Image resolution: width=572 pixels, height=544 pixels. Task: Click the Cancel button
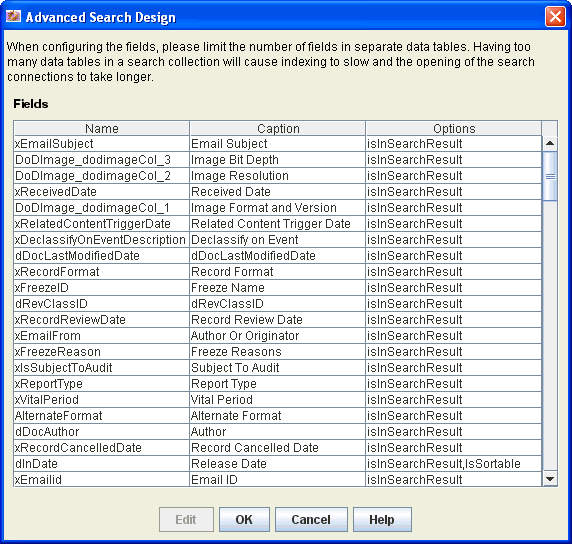pyautogui.click(x=311, y=519)
